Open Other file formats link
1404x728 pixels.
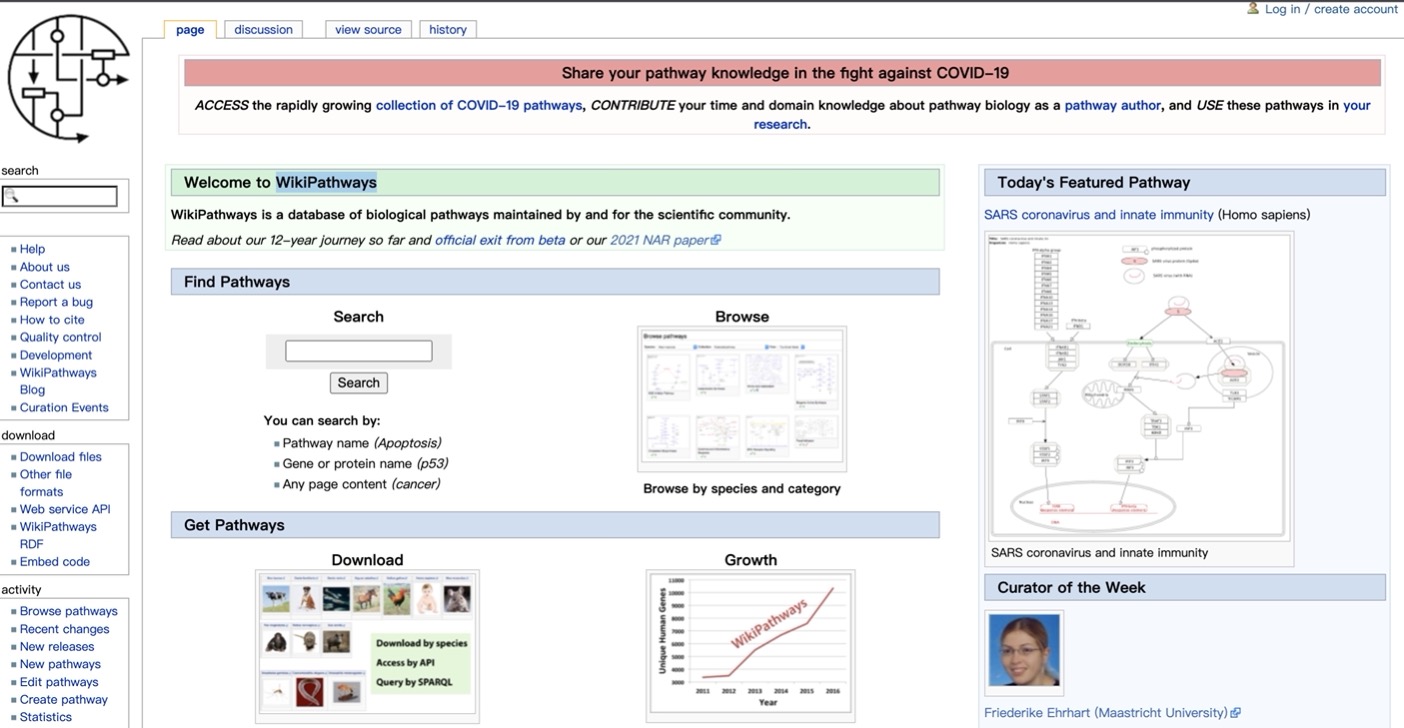[46, 483]
